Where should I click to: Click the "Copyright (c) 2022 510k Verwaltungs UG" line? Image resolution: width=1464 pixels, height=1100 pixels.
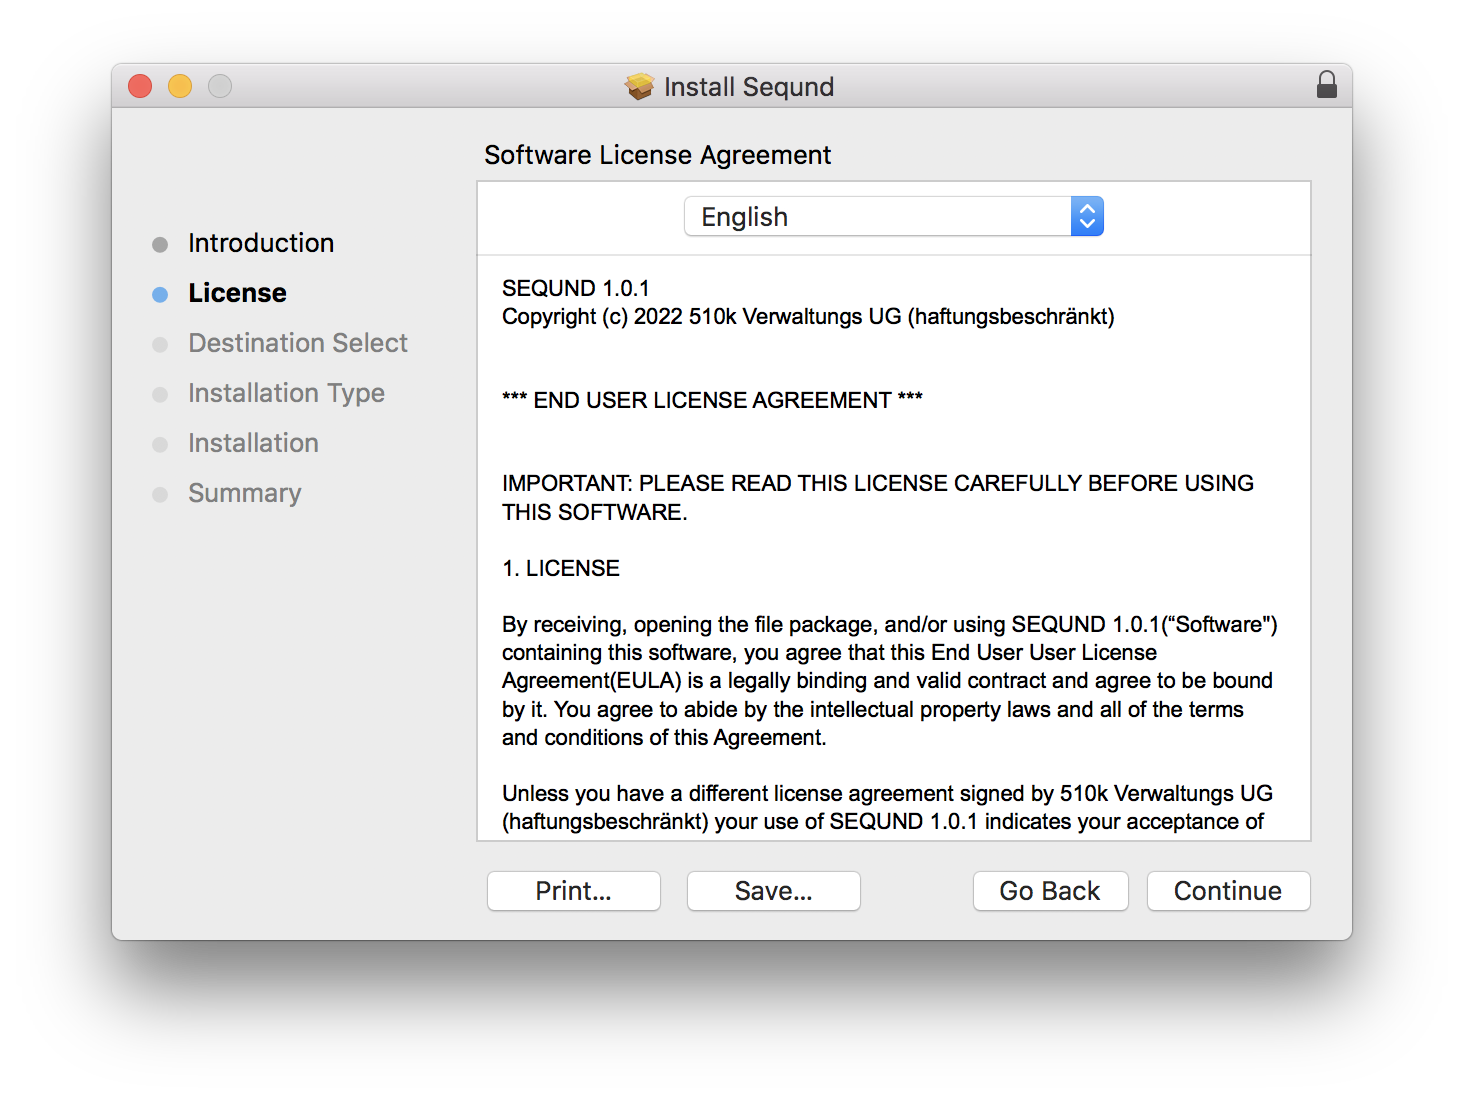808,316
